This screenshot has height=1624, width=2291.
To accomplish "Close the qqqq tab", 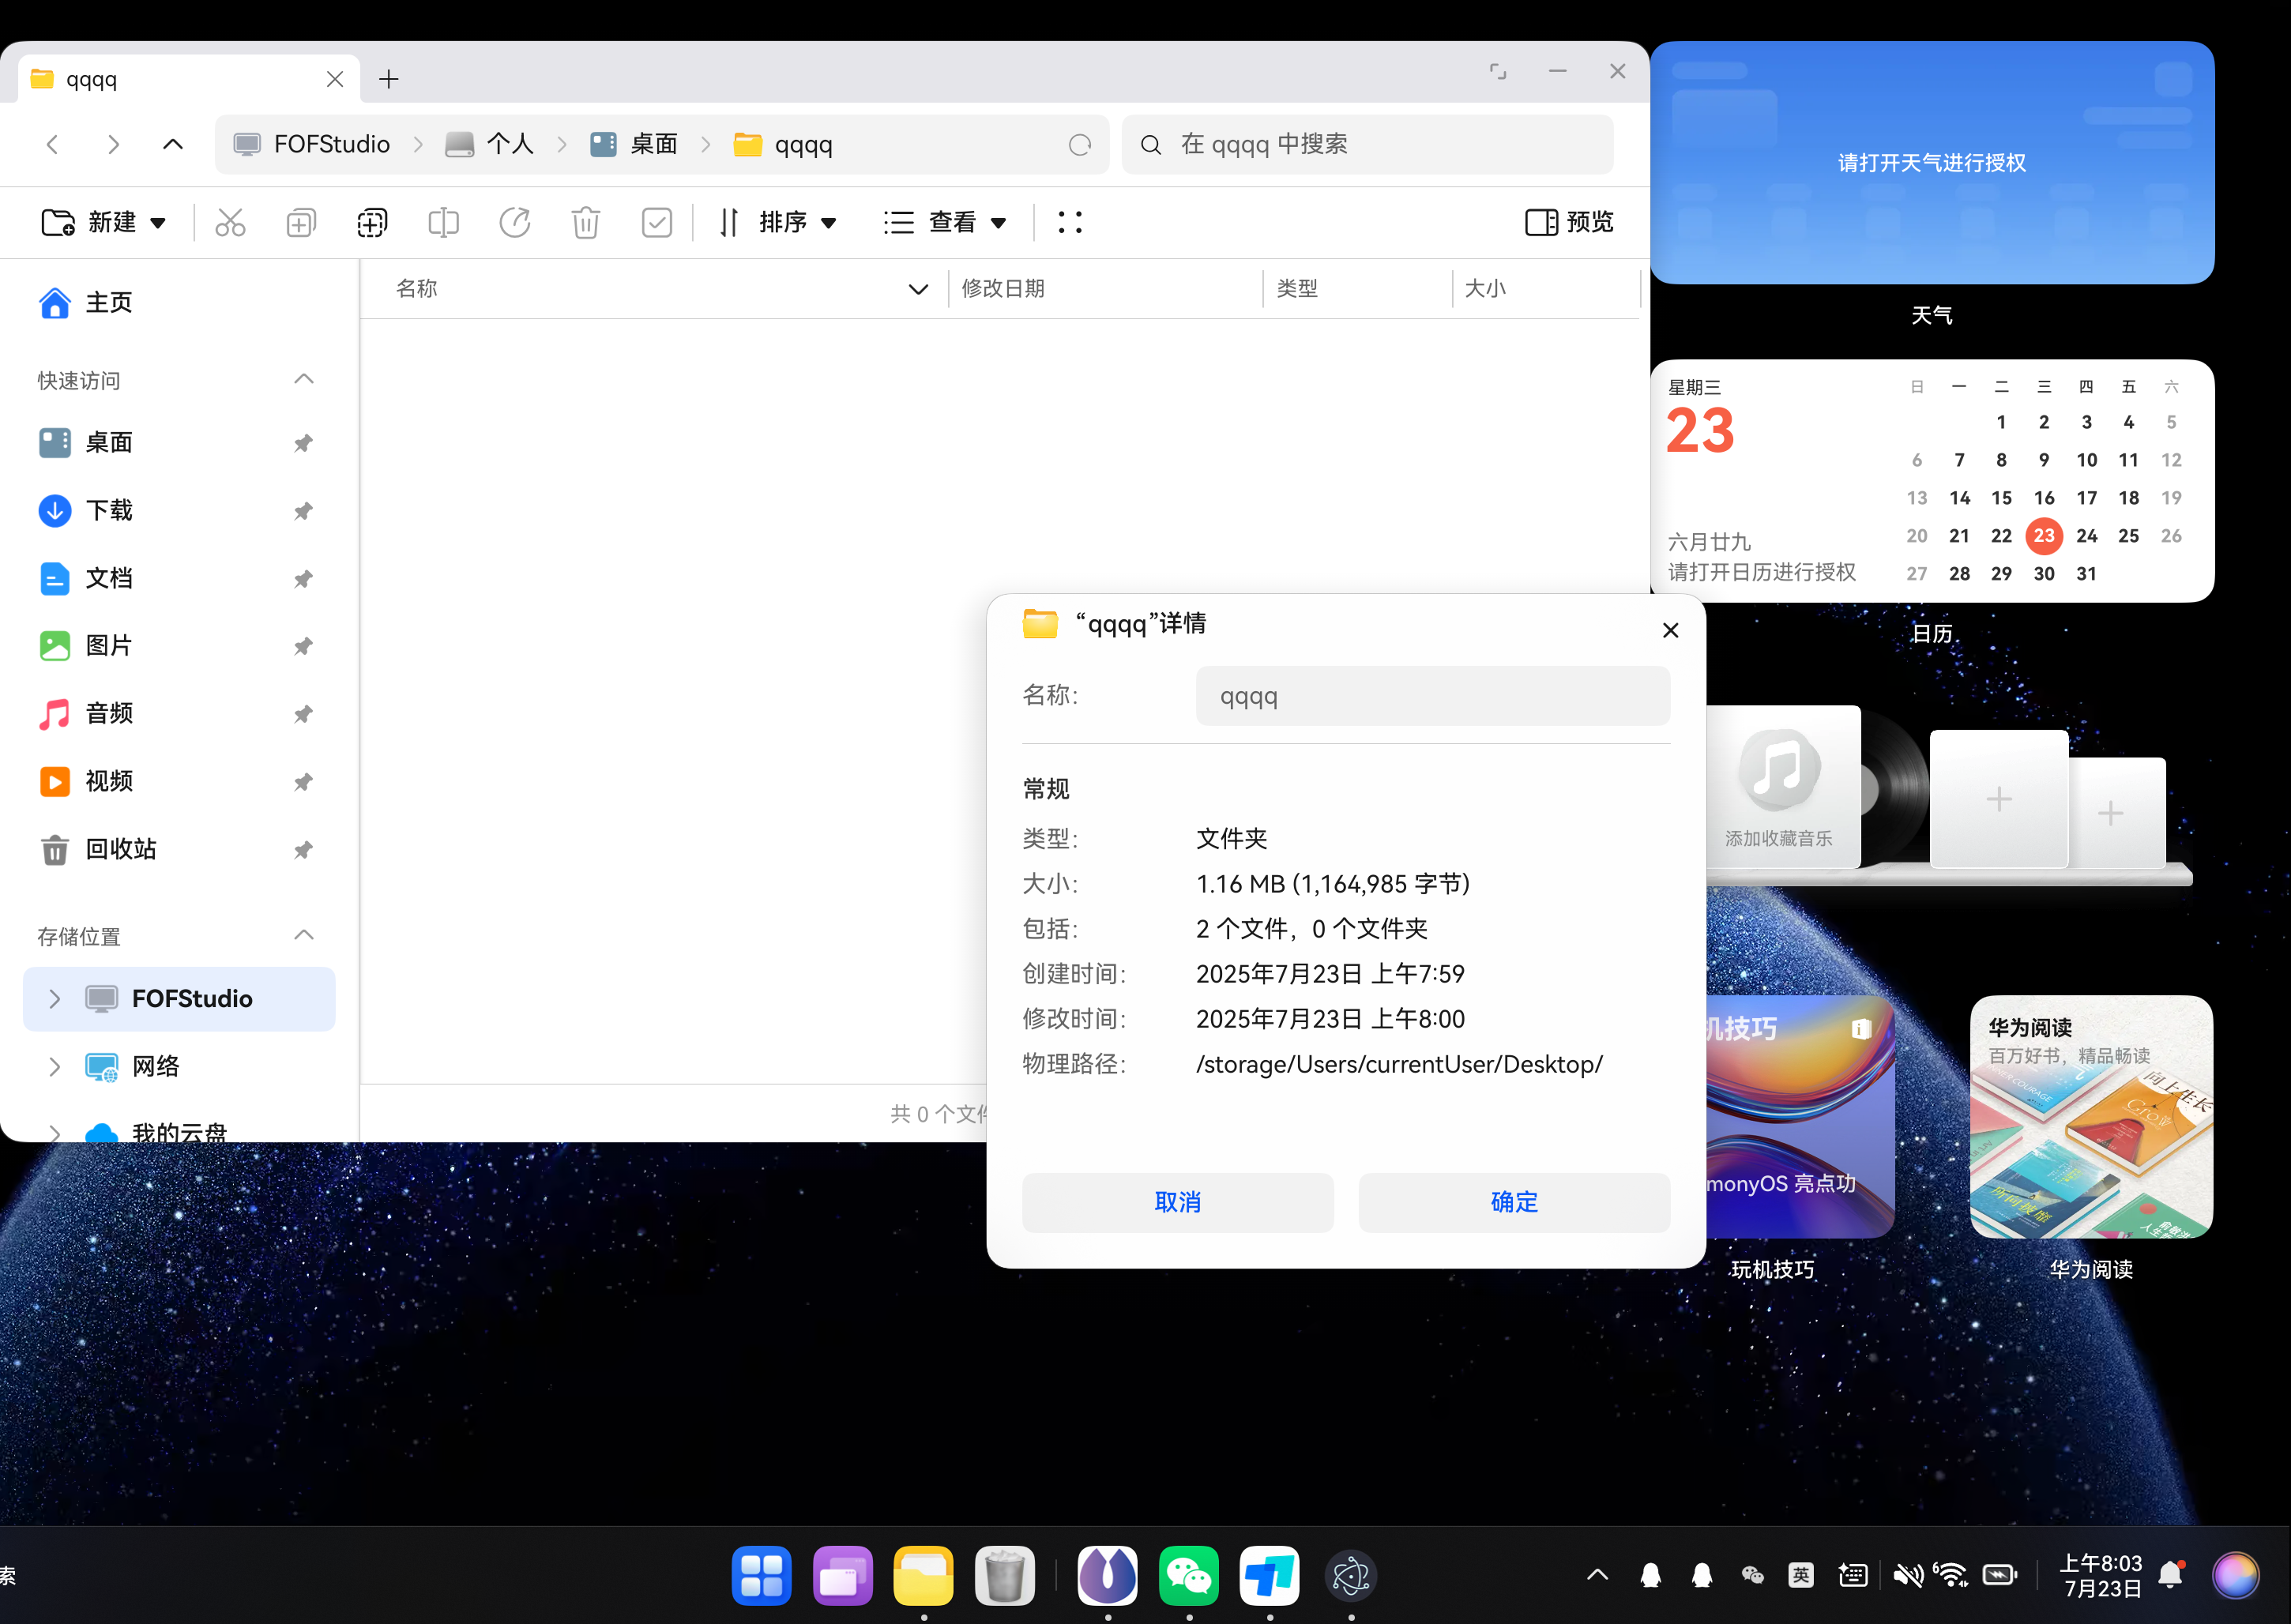I will 335,79.
